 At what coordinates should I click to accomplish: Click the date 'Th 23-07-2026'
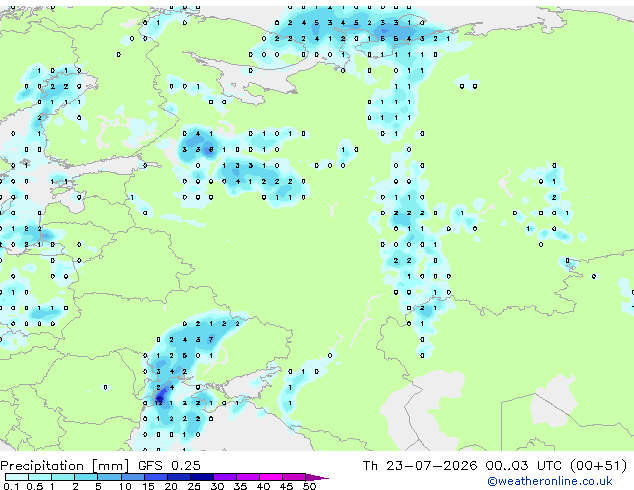click(420, 466)
